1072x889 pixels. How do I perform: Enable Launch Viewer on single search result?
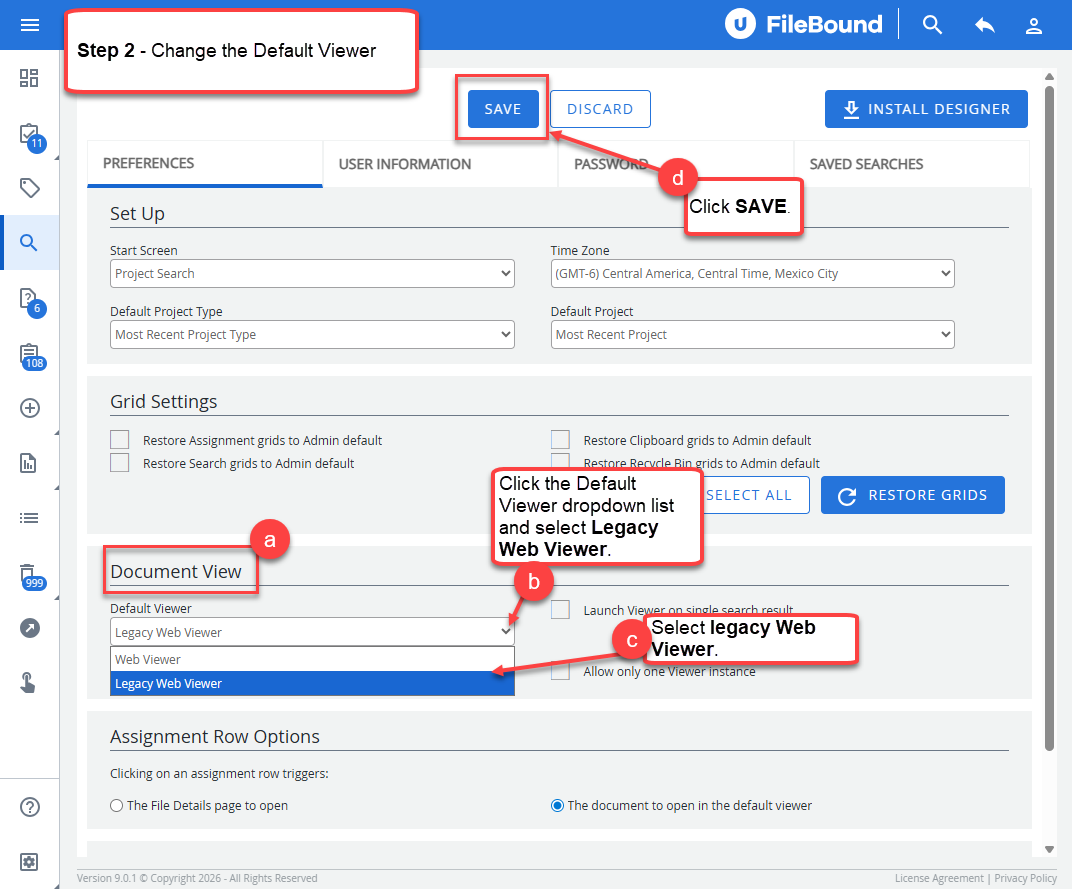[x=561, y=609]
